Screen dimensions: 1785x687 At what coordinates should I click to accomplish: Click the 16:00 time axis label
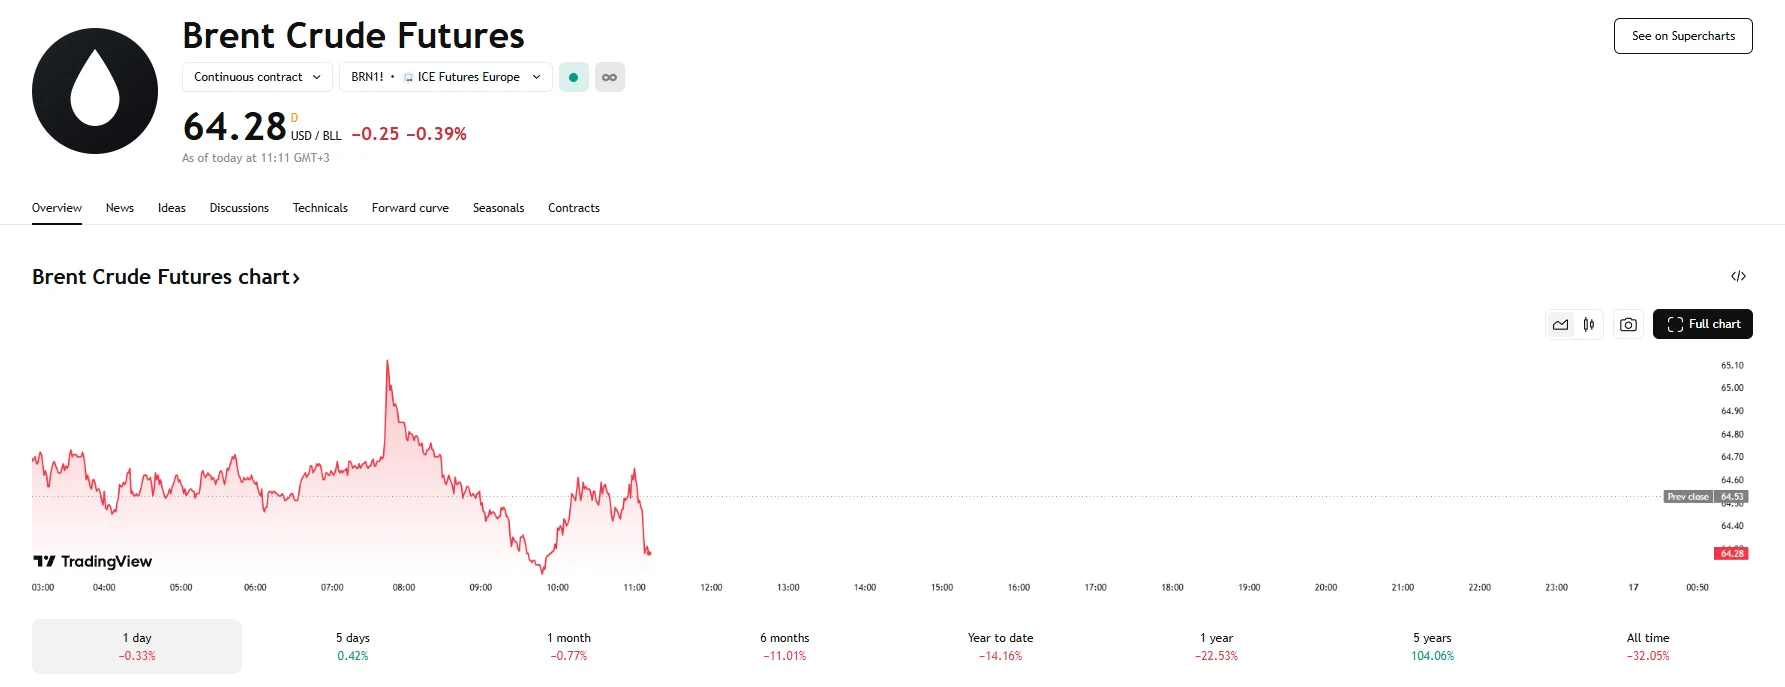[x=1018, y=588]
